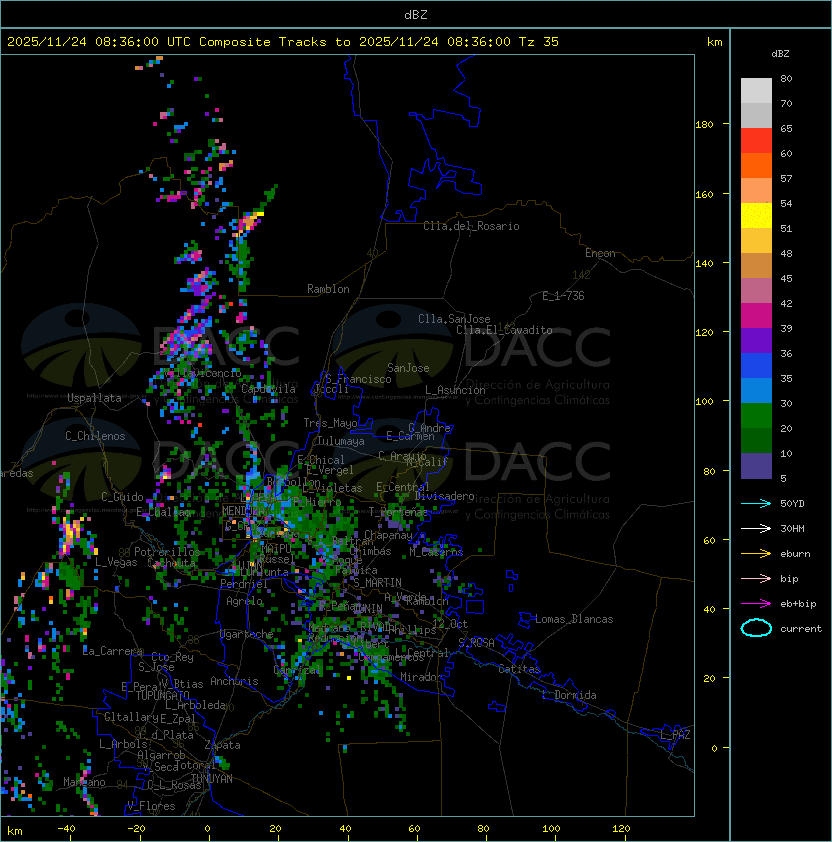Click the dBZ title in top bar
The image size is (832, 842).
(x=416, y=15)
